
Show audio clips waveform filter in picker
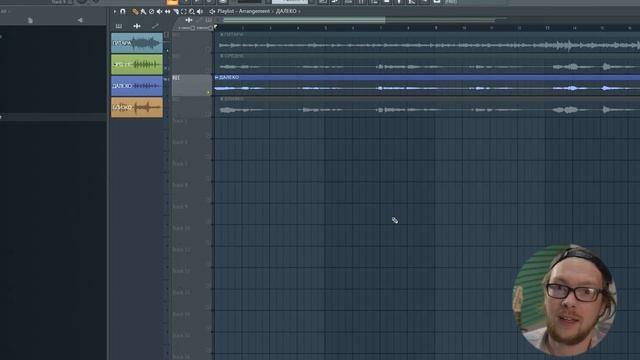137,26
